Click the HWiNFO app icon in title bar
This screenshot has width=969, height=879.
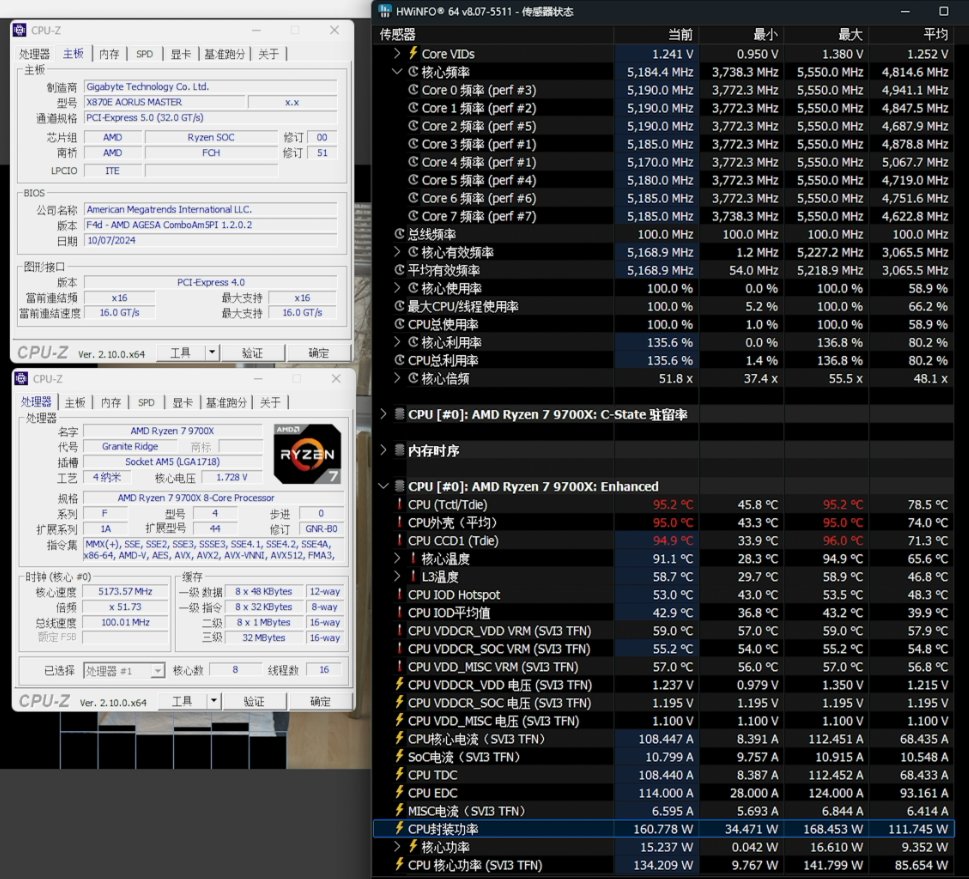(385, 11)
